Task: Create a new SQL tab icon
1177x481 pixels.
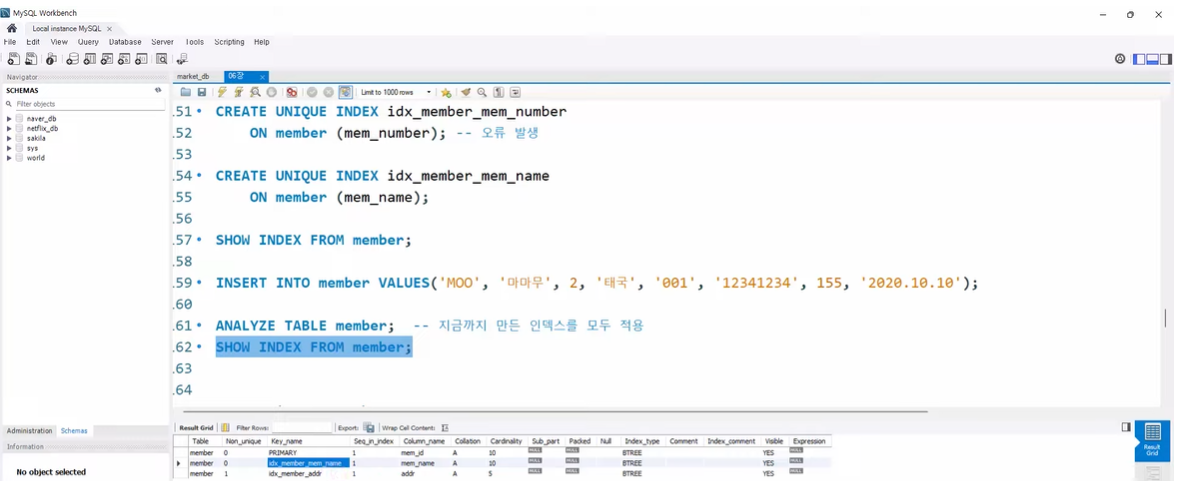Action: pos(13,59)
